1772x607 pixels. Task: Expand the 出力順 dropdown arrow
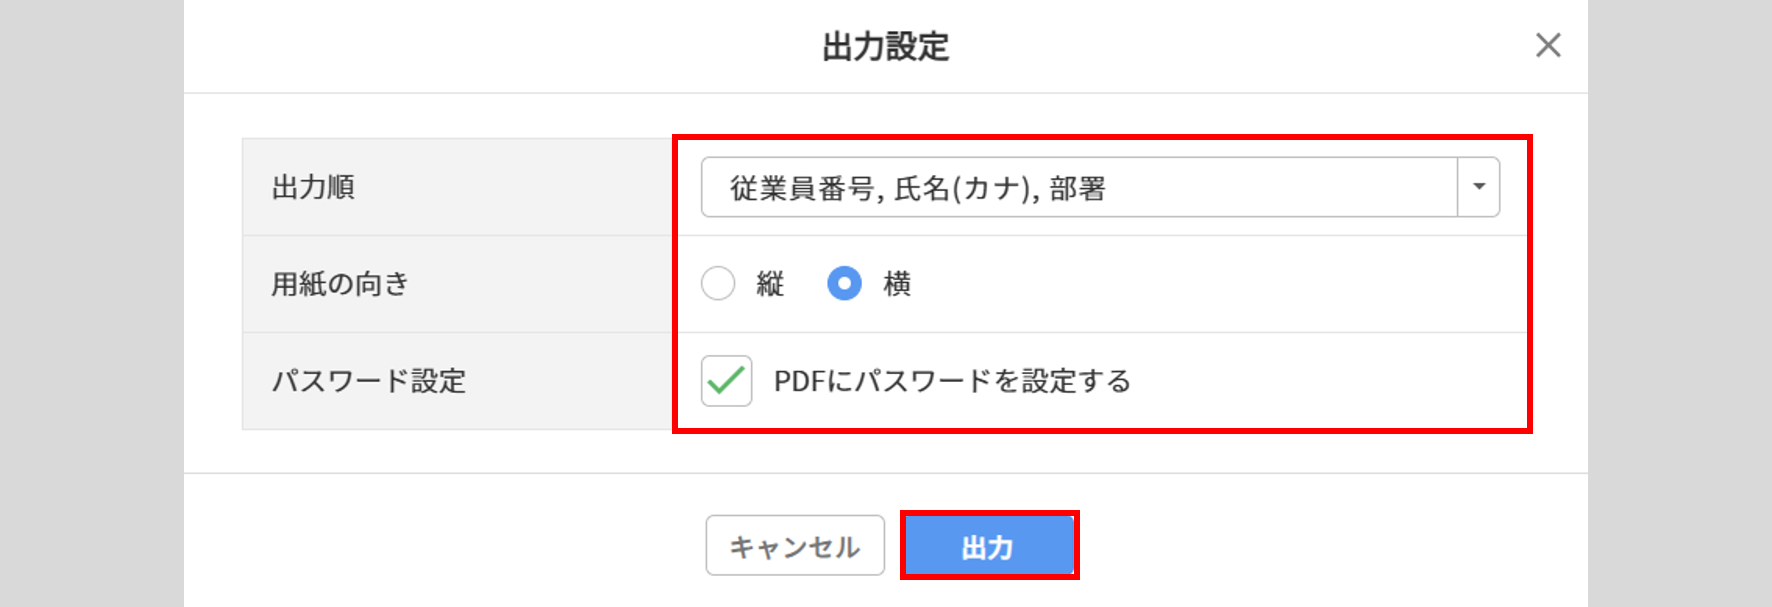point(1479,187)
